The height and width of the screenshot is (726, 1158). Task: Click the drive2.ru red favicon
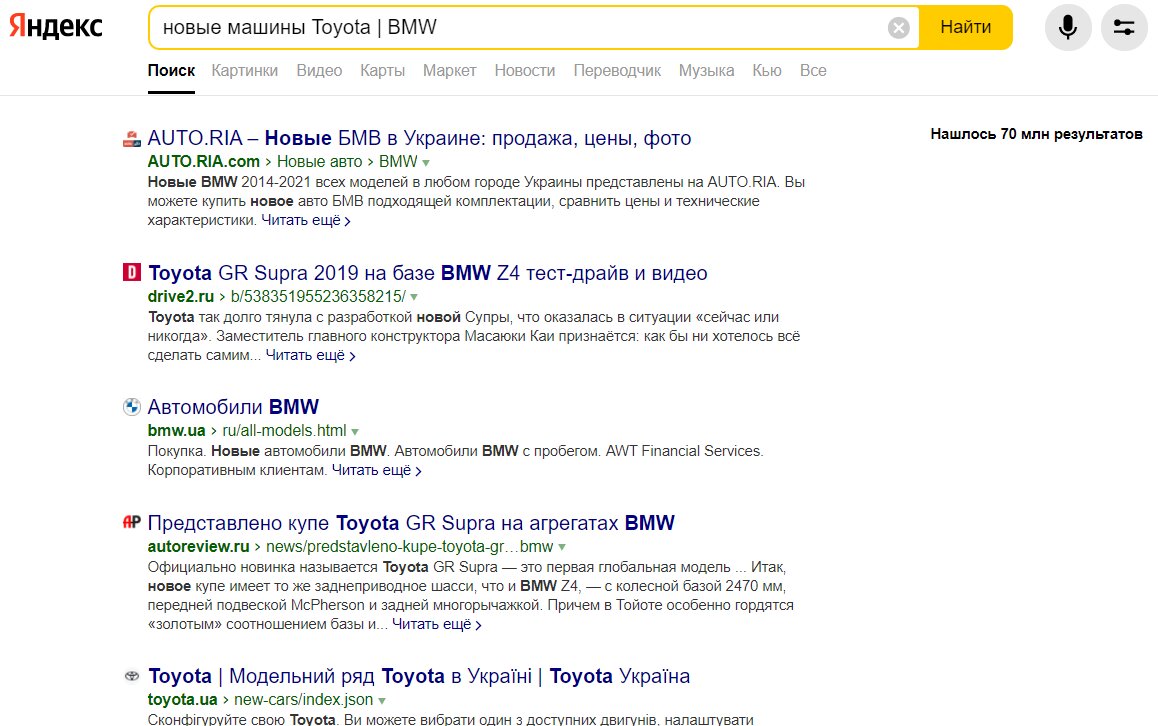131,273
